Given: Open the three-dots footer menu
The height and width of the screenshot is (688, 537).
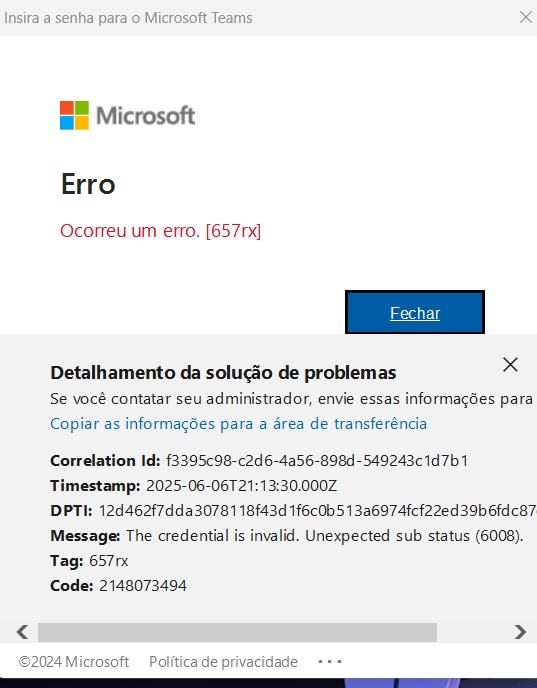Looking at the screenshot, I should (329, 661).
